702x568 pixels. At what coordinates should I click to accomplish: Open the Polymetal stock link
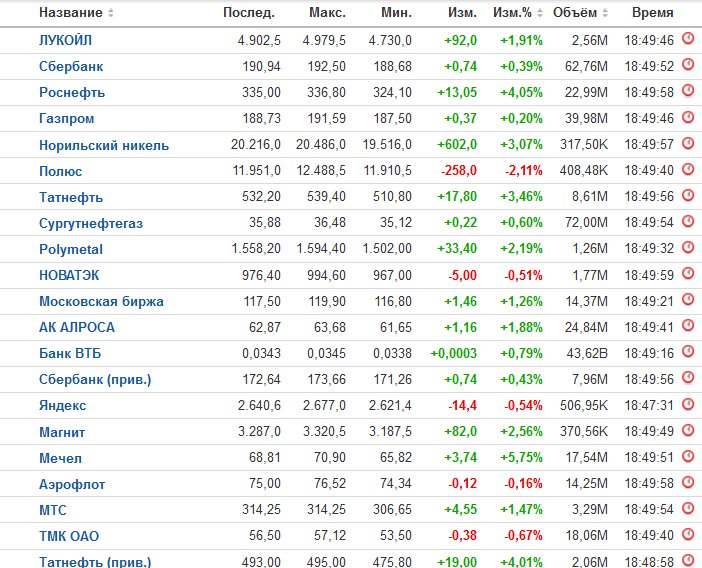coord(71,249)
